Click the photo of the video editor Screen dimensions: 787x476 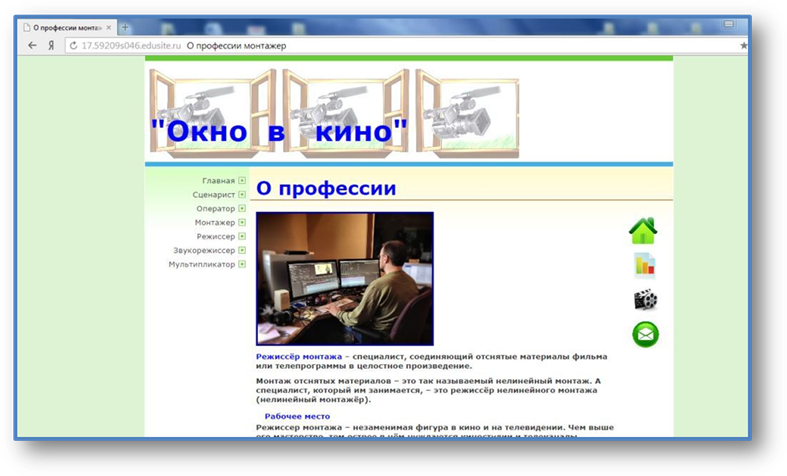click(345, 279)
